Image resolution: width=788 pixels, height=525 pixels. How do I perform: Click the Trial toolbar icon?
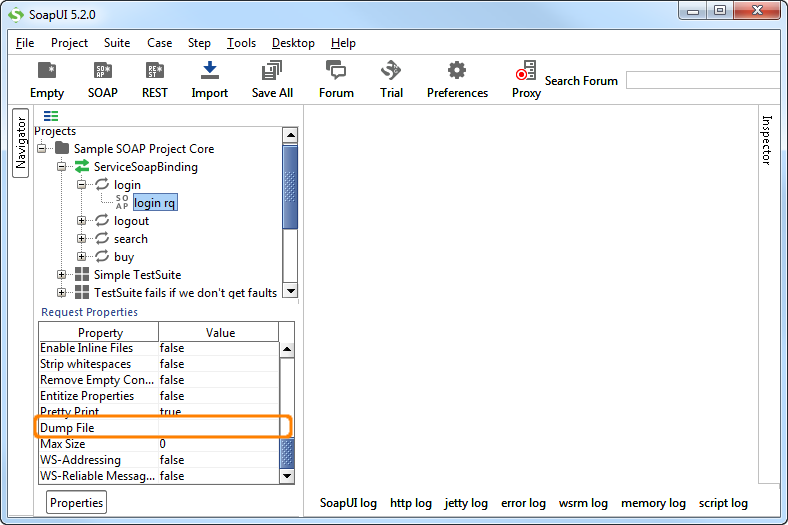click(391, 70)
